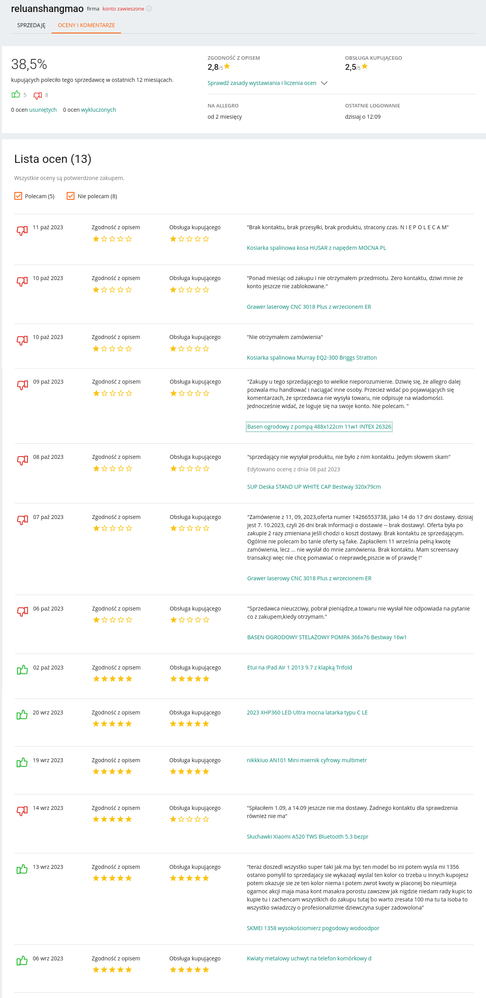Open Słuchawki Xiaomi A520 TWS Bluetooth link
The height and width of the screenshot is (998, 486).
coord(307,836)
